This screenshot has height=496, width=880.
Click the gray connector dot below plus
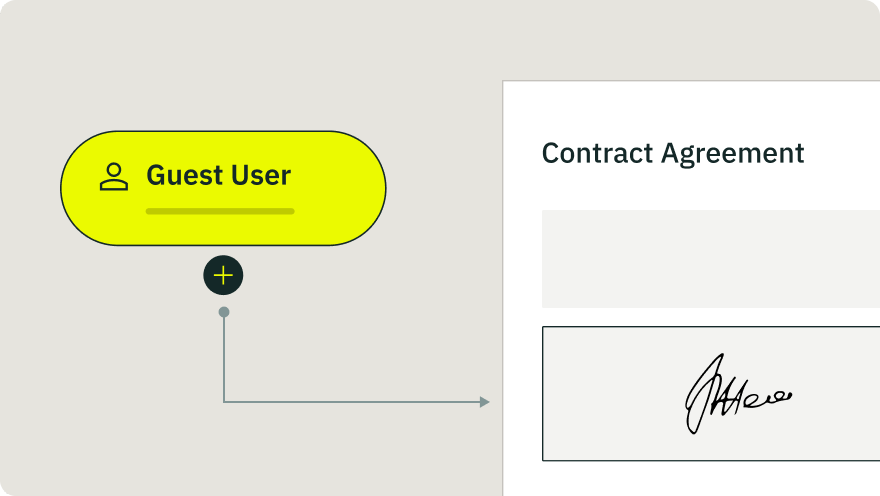(224, 312)
